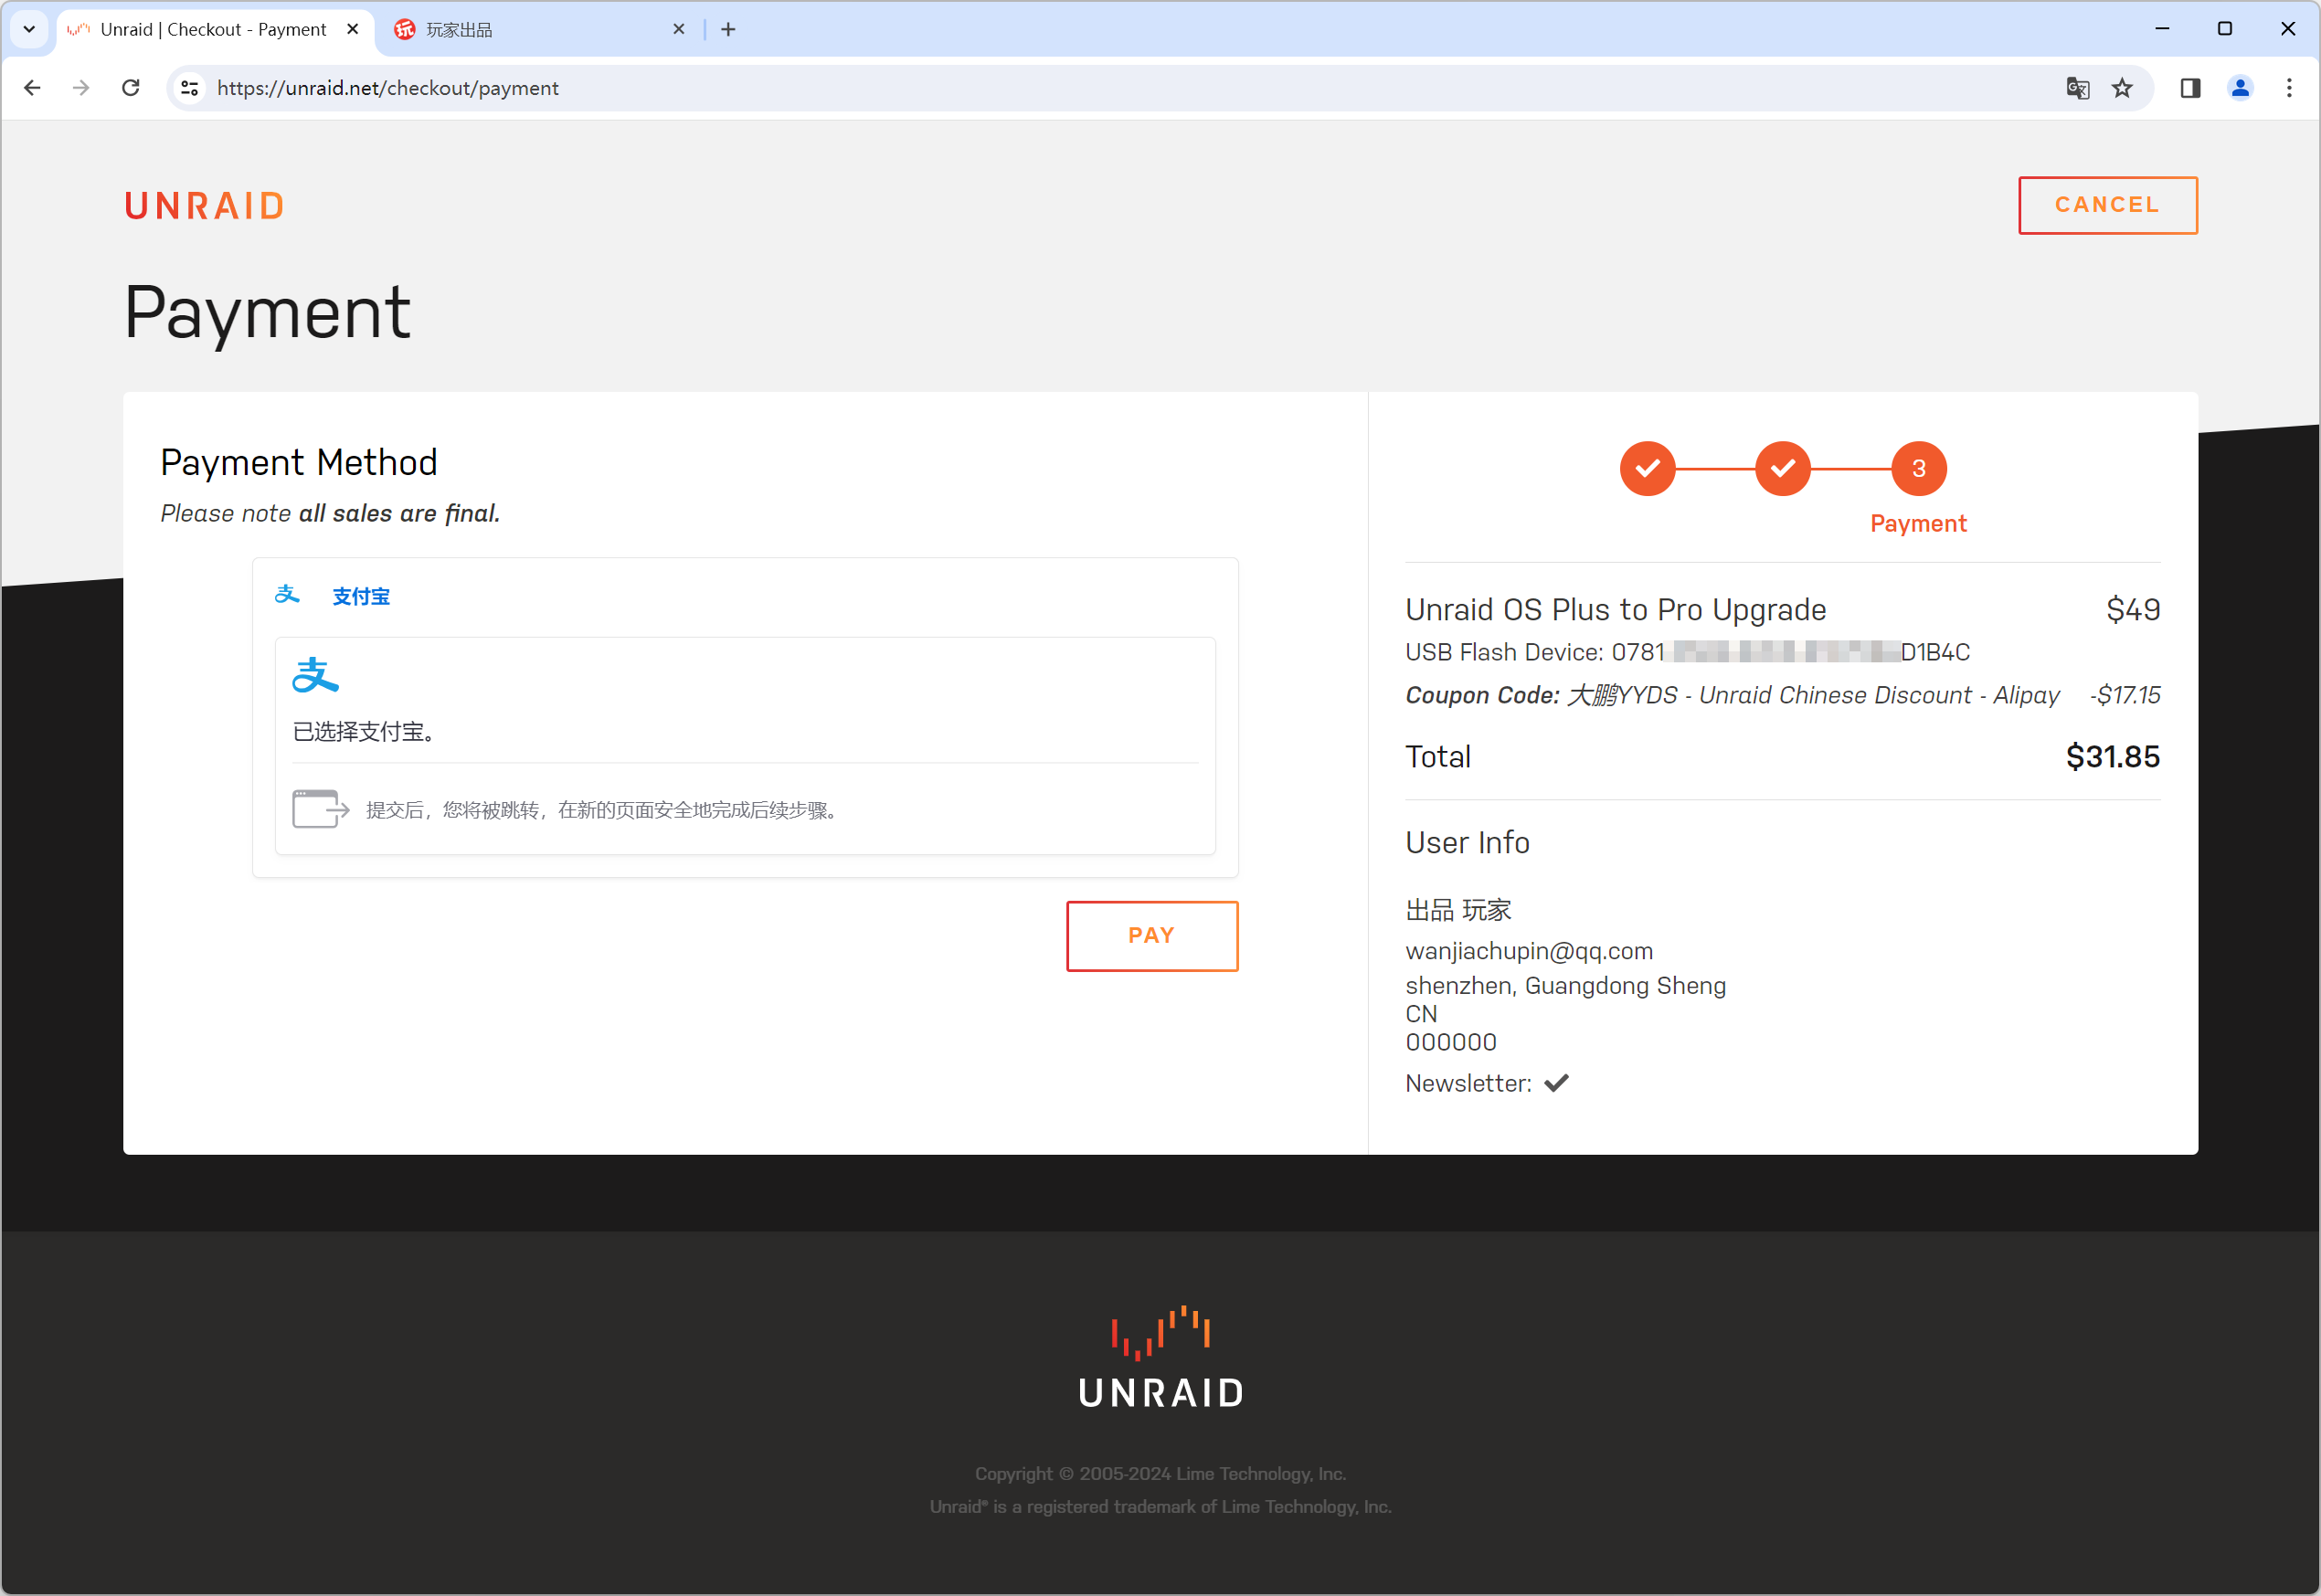Click the address bar URL

(x=388, y=88)
